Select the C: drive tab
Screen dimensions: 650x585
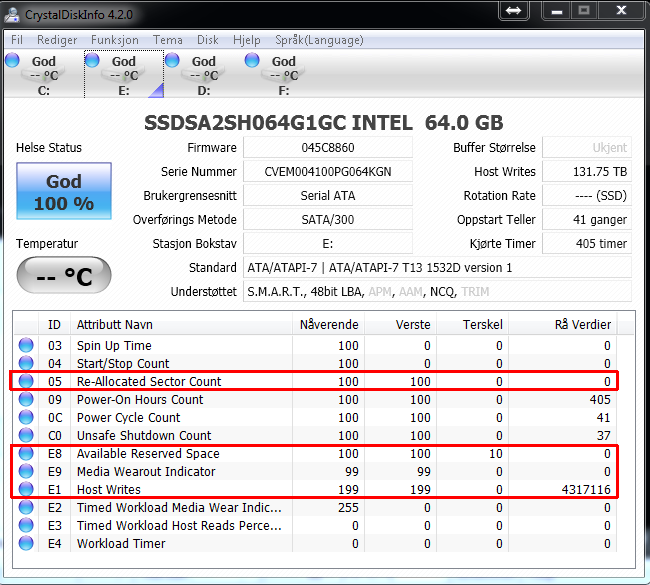point(44,75)
